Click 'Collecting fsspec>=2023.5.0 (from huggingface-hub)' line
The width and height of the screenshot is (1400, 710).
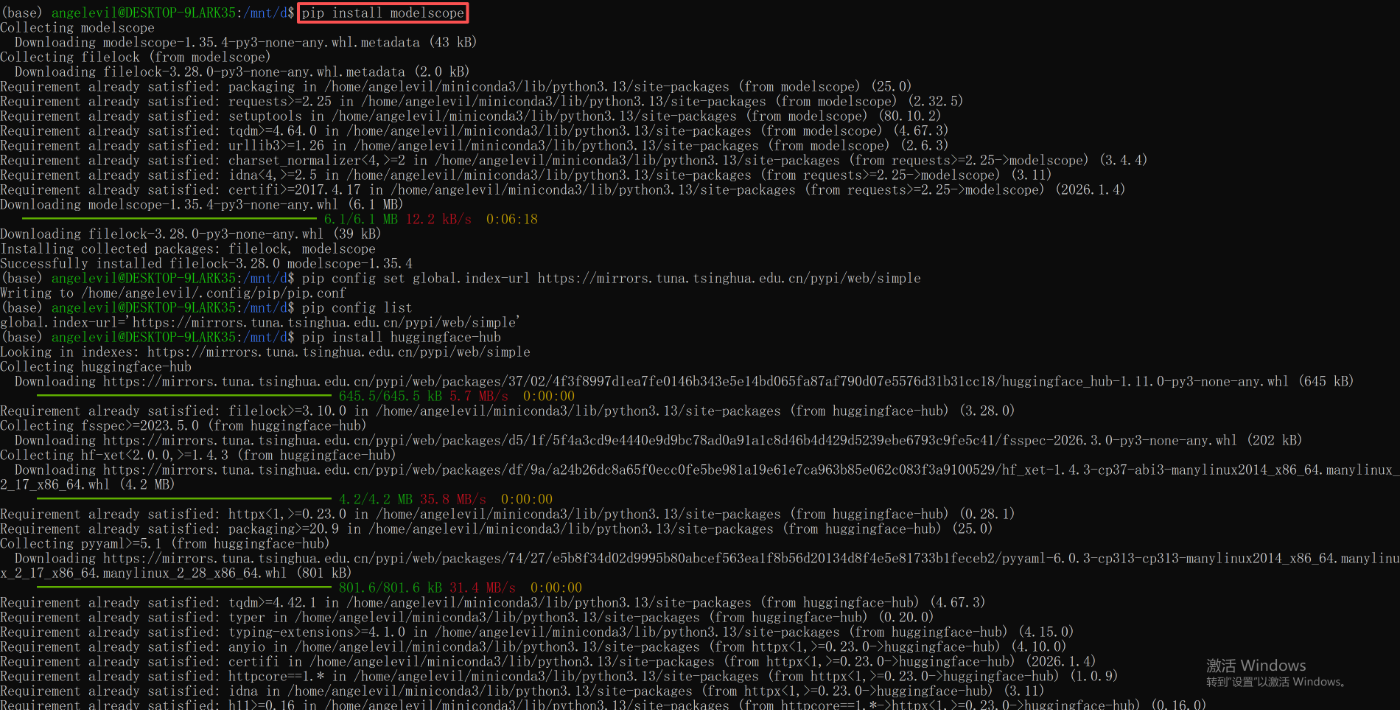tap(184, 425)
